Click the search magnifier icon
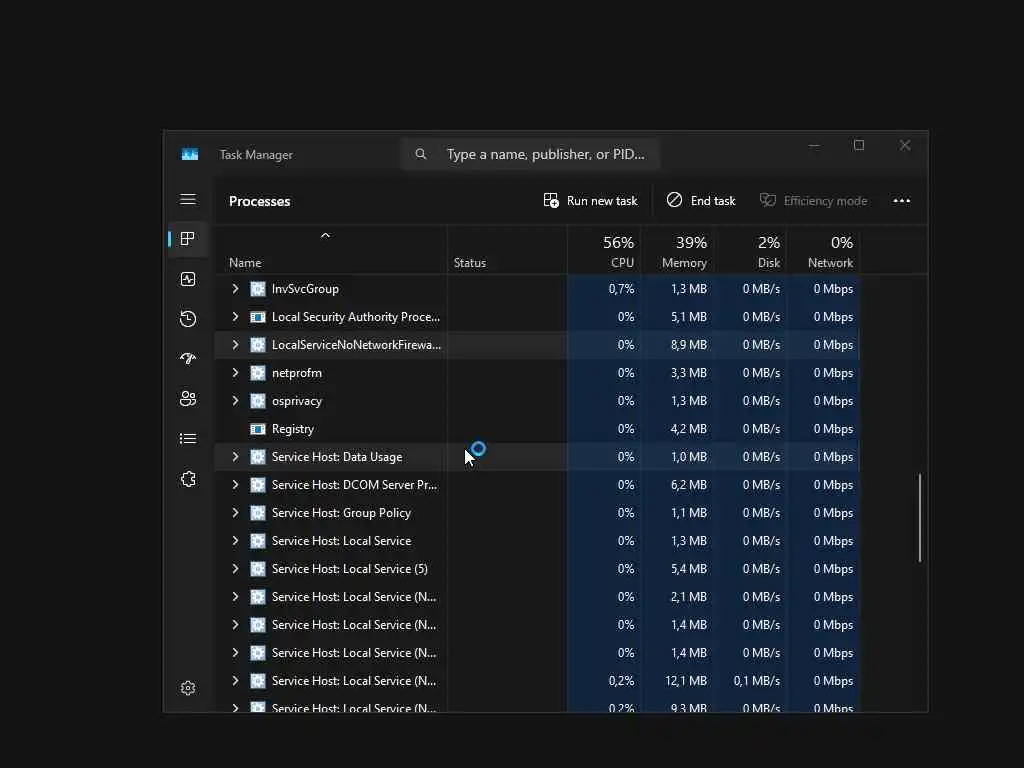Image resolution: width=1024 pixels, height=768 pixels. 421,154
